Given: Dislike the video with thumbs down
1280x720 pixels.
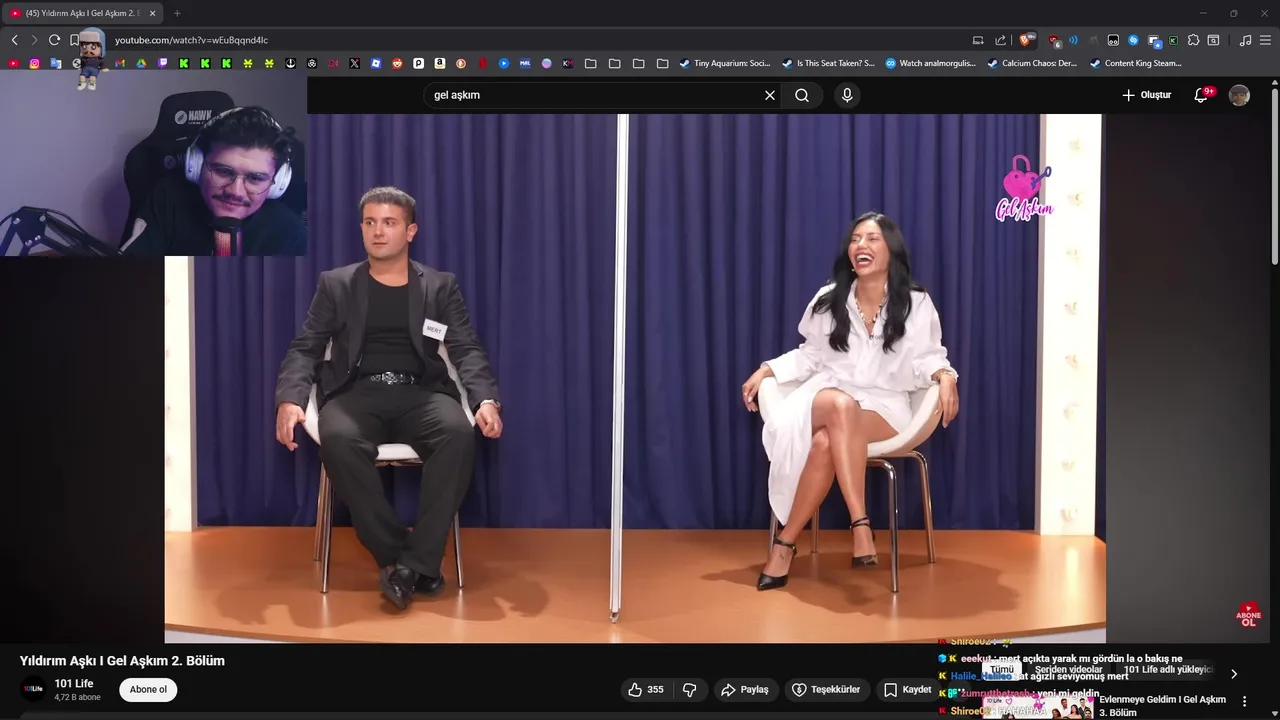Looking at the screenshot, I should (x=689, y=690).
